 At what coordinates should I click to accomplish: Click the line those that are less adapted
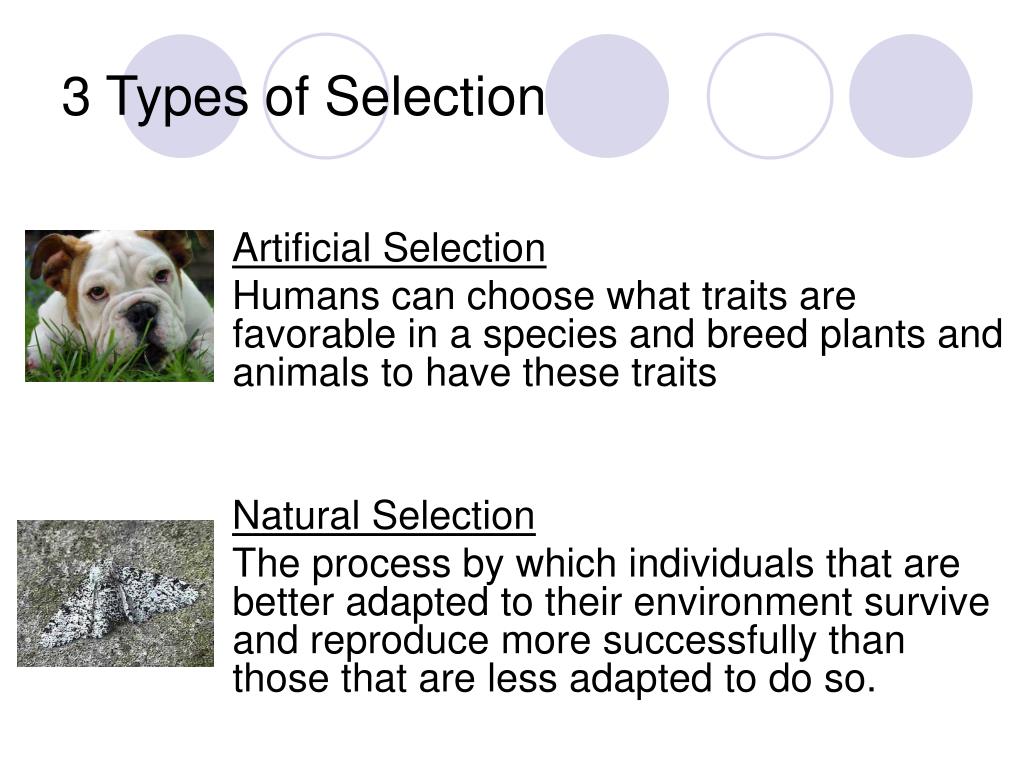554,679
